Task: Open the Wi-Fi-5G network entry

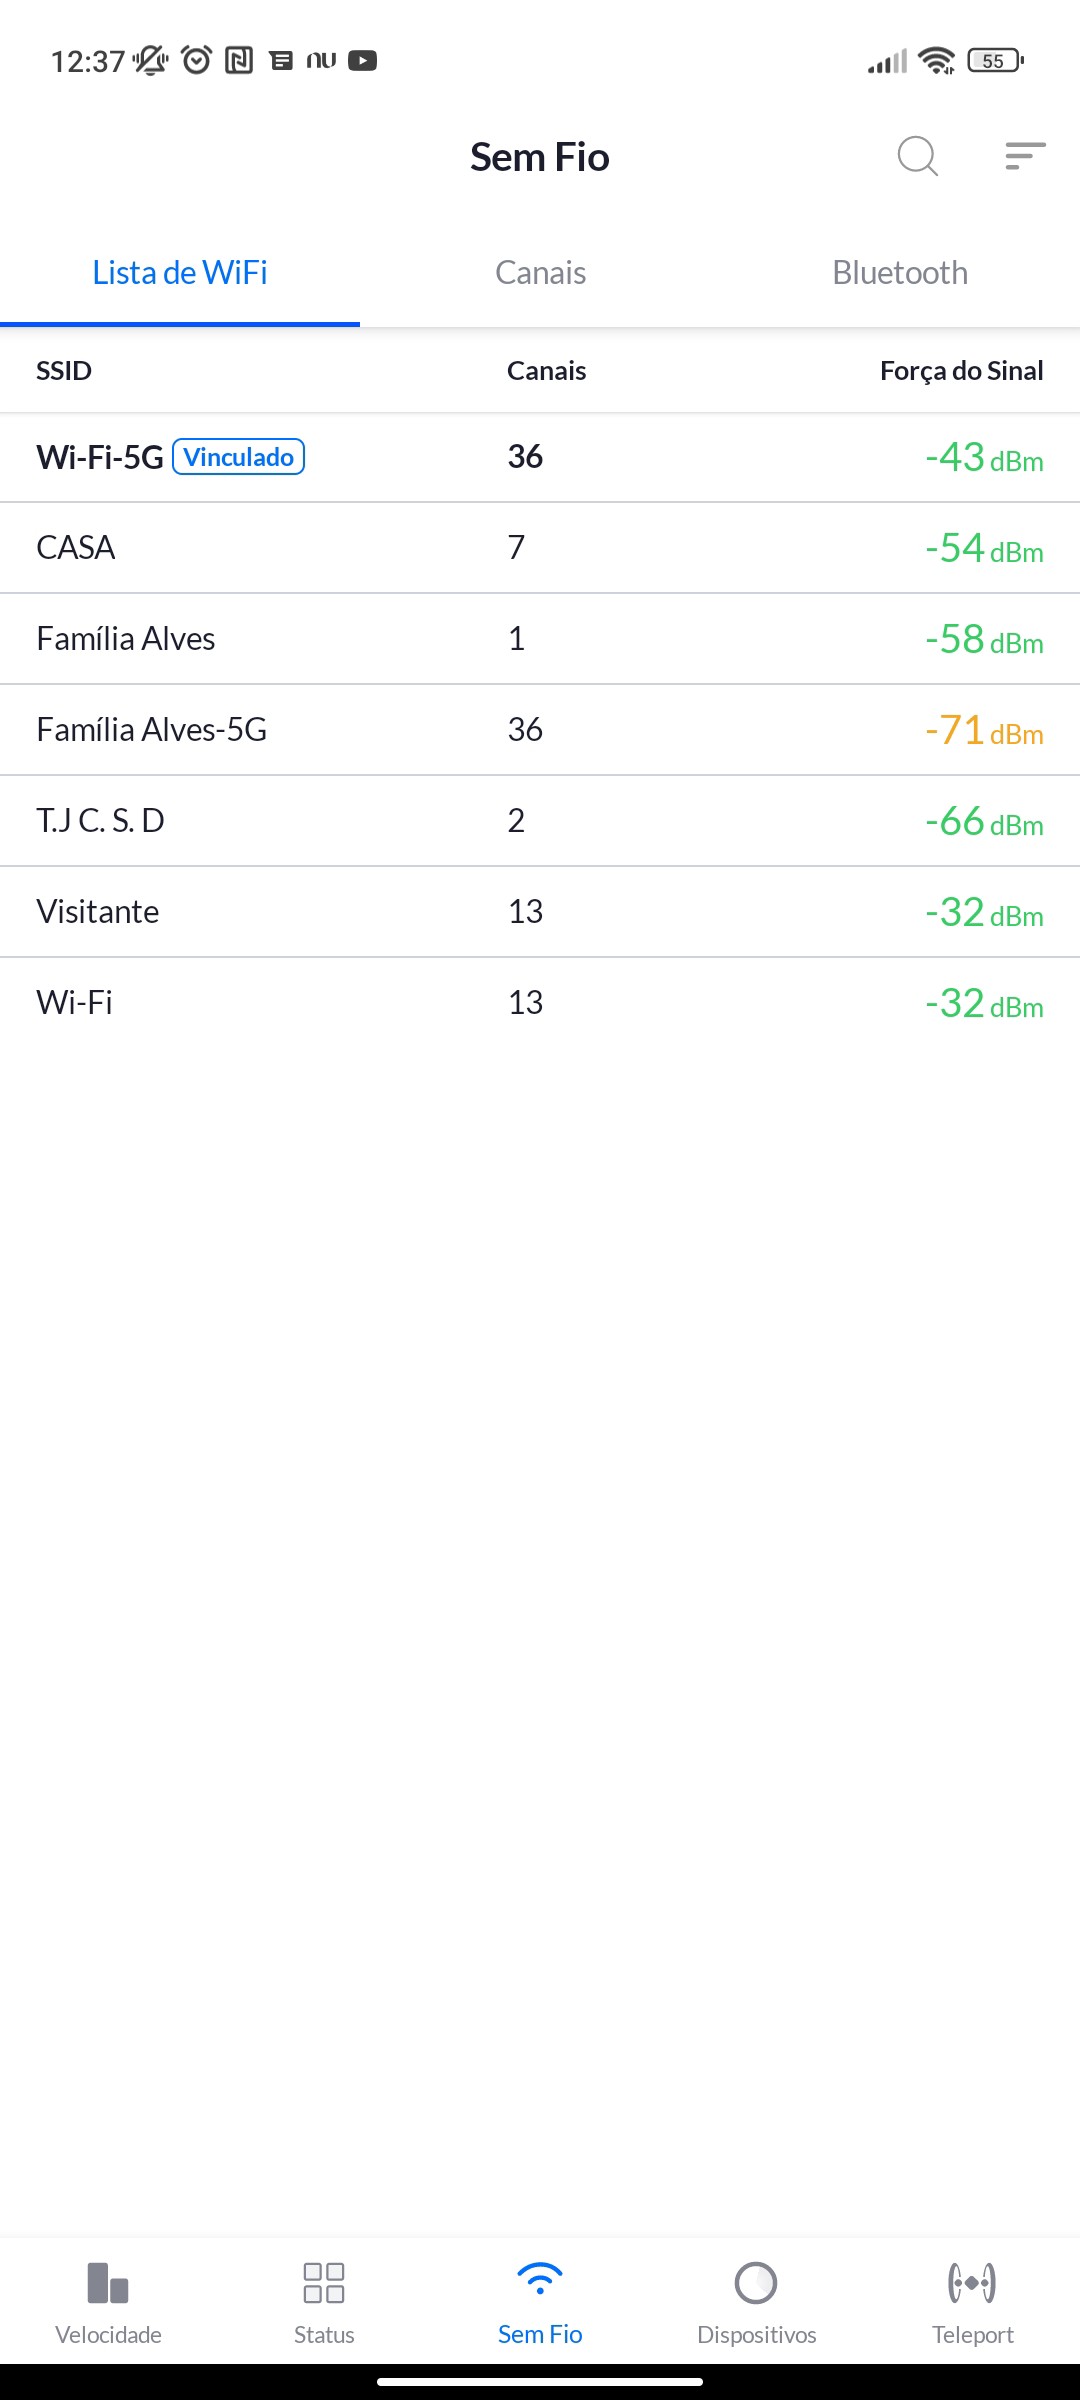Action: click(100, 457)
